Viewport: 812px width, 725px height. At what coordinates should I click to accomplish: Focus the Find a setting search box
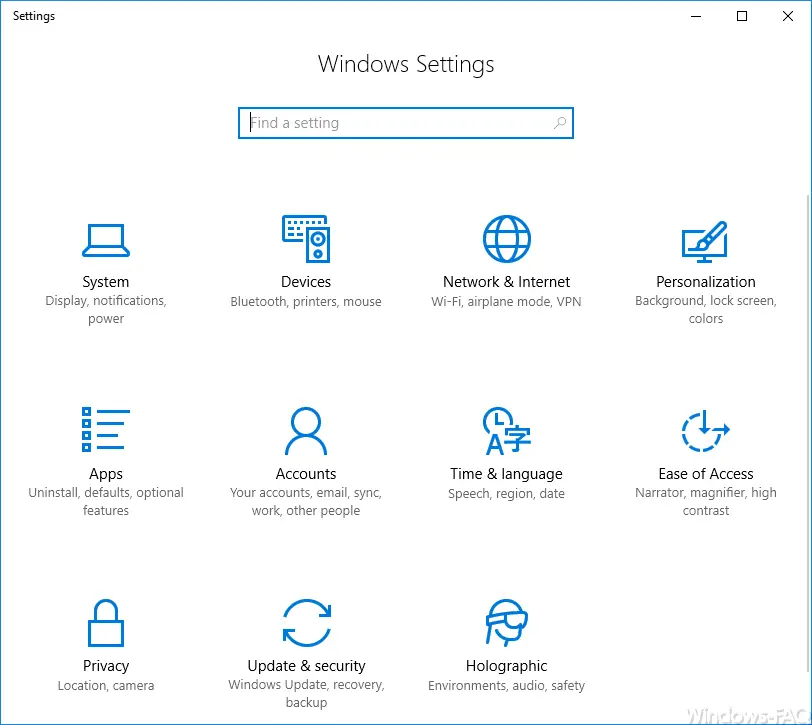(x=405, y=123)
